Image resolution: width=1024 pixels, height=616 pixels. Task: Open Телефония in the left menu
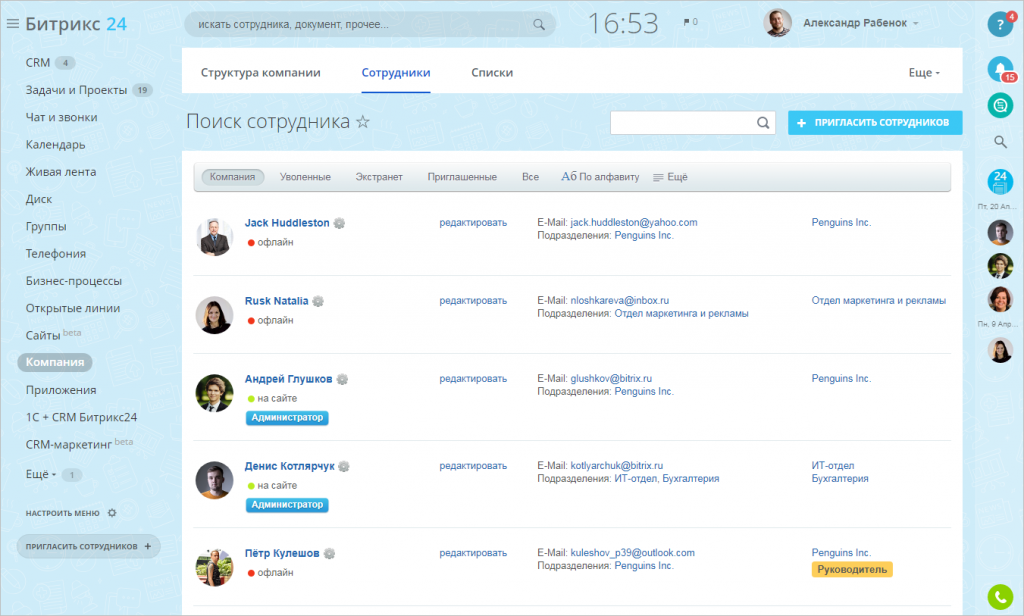[56, 253]
